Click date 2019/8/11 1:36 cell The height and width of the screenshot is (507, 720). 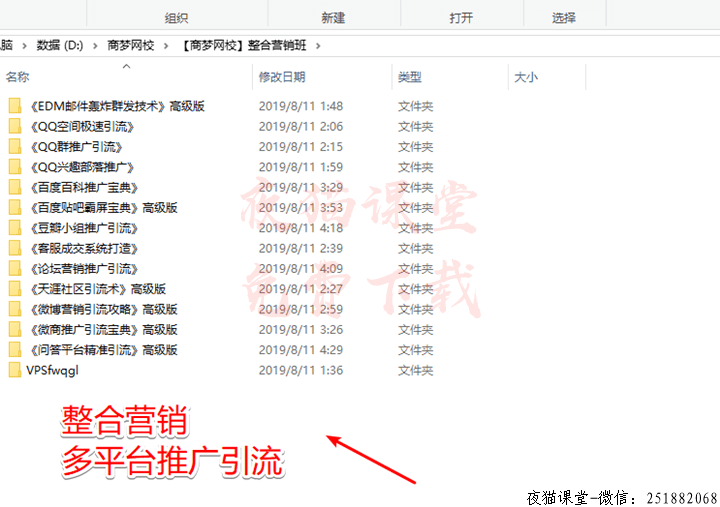tap(301, 370)
